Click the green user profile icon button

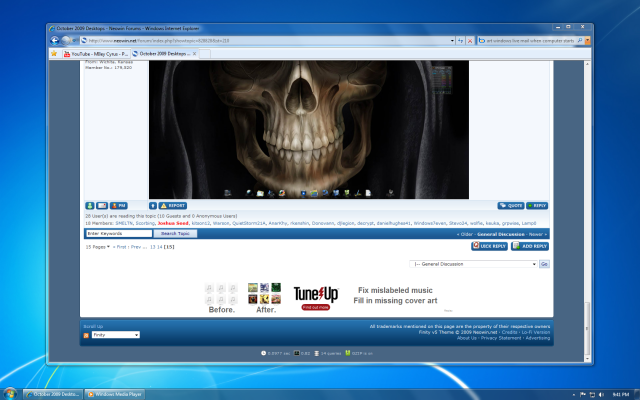point(90,206)
